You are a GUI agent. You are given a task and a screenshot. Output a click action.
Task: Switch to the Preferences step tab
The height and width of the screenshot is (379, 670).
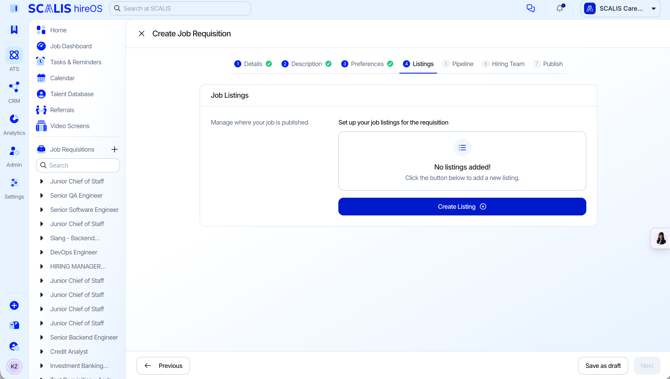point(367,64)
